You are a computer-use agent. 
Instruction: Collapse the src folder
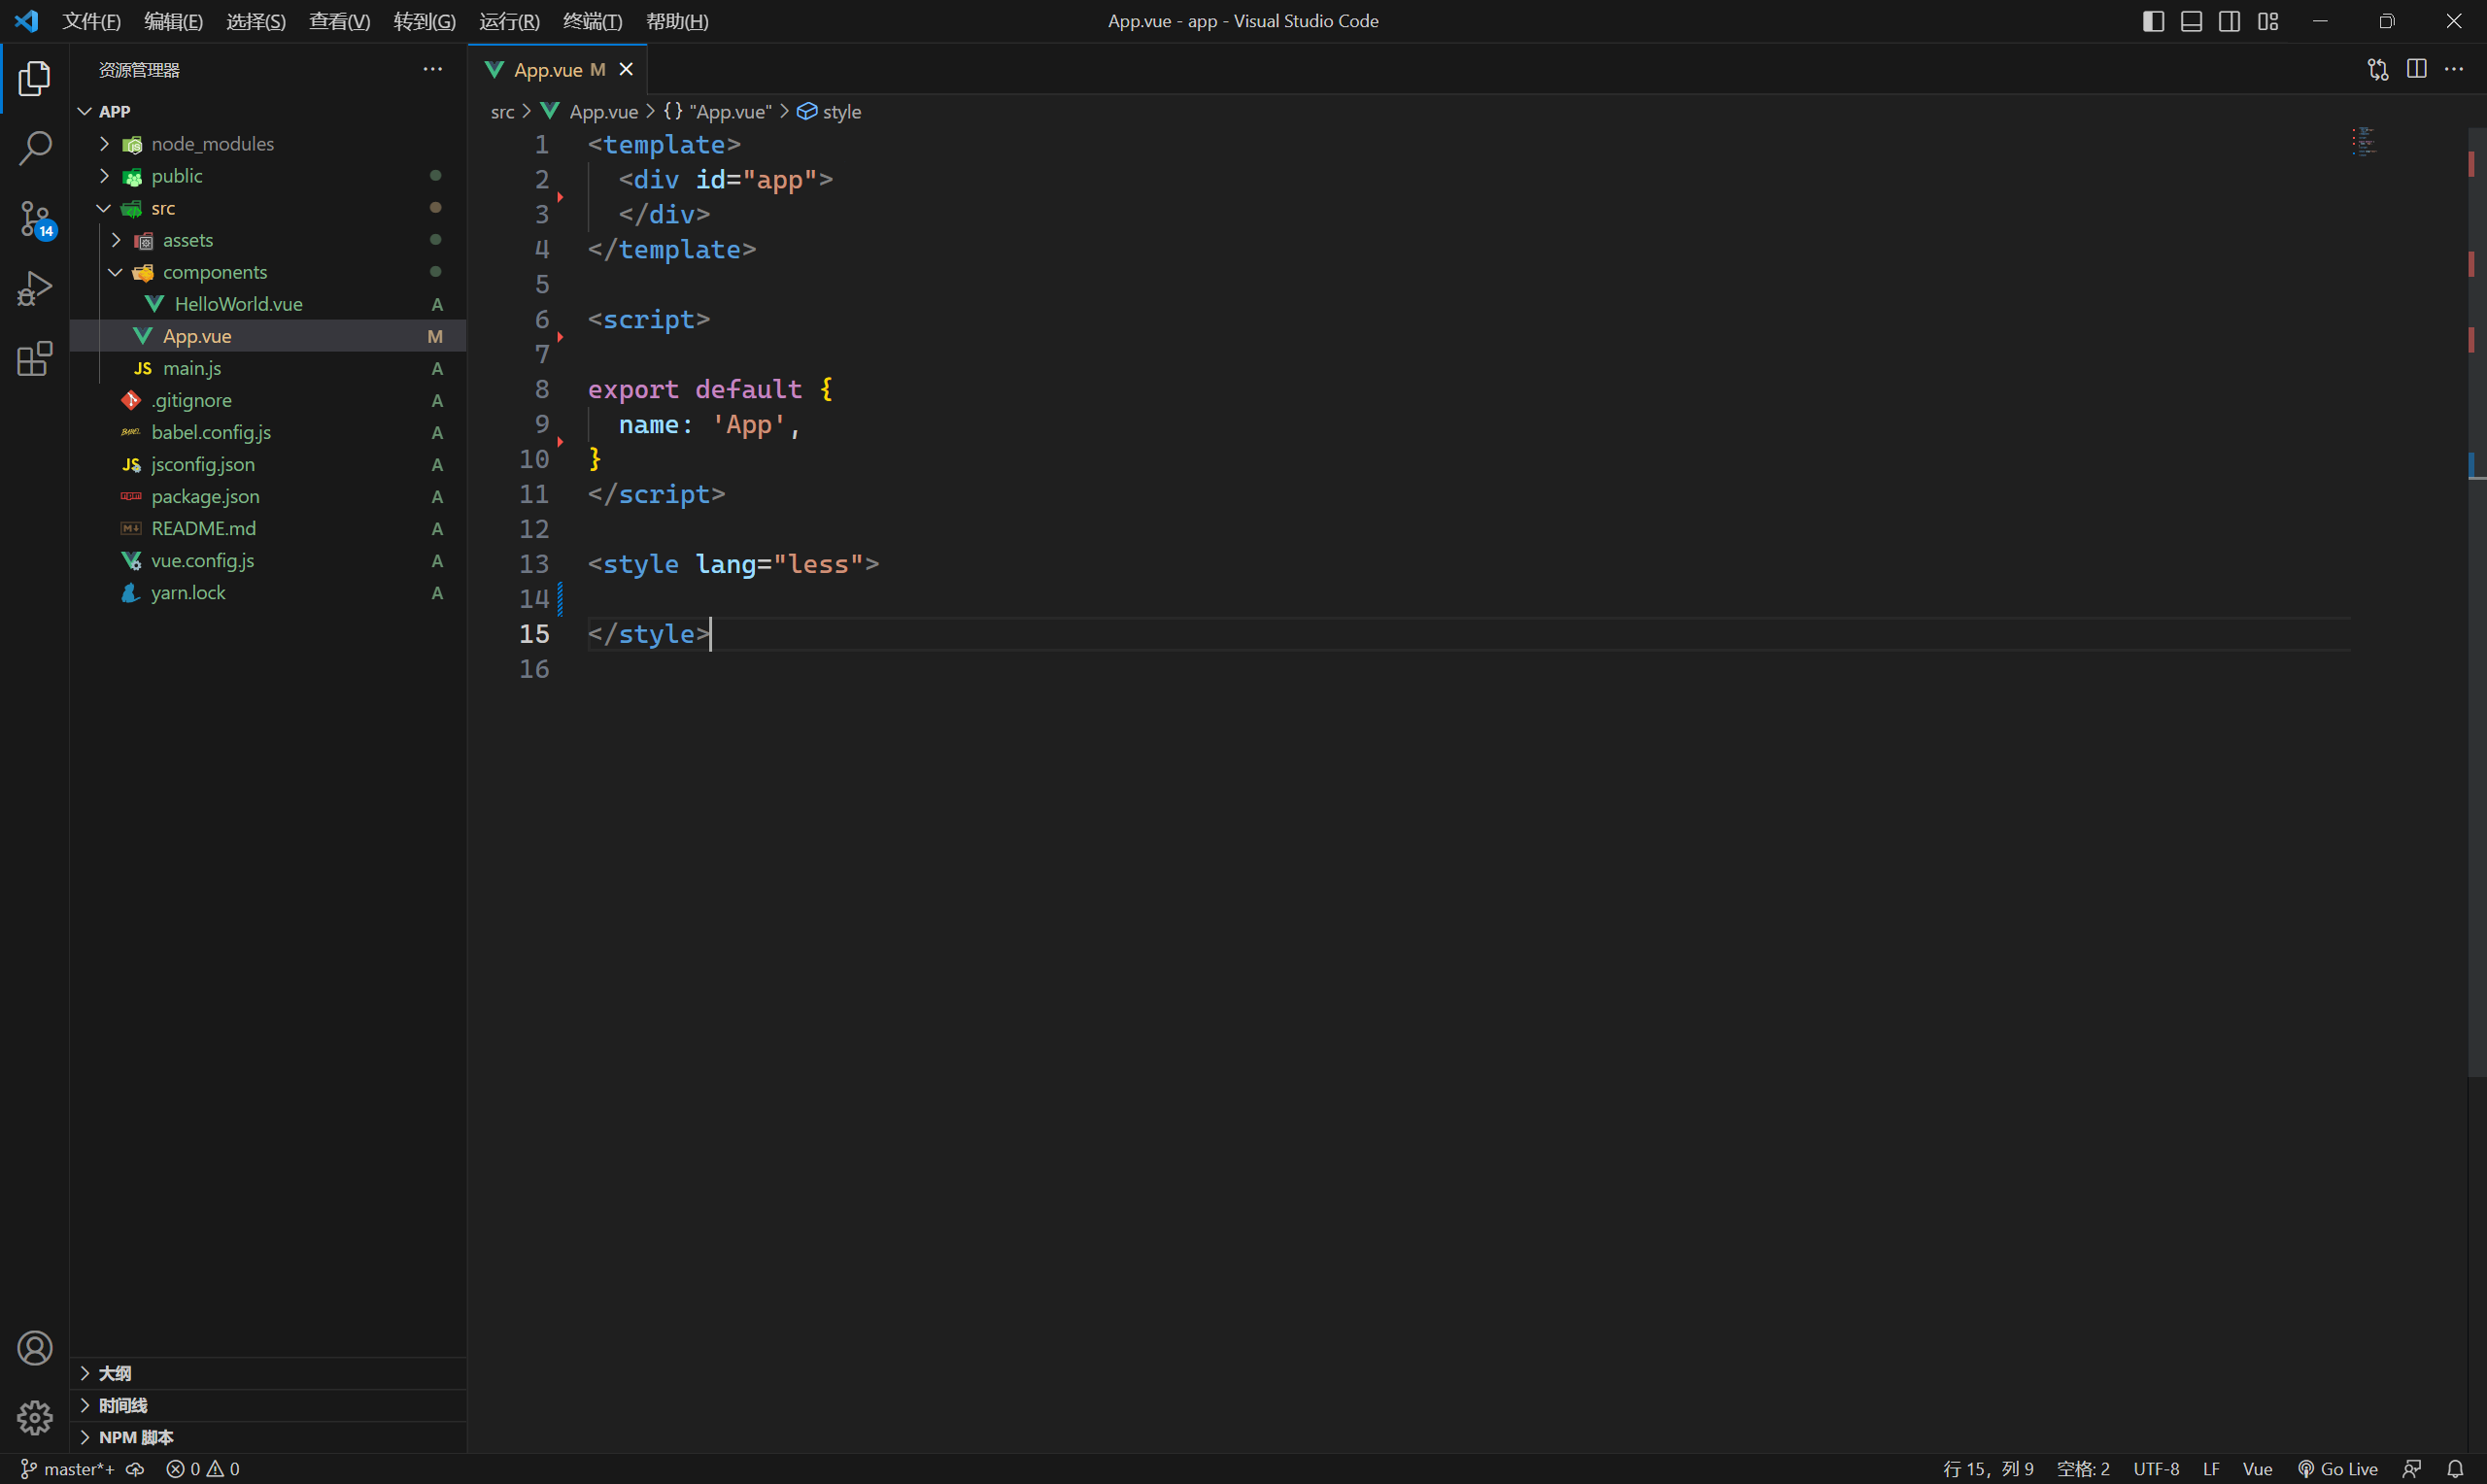[x=268, y=208]
